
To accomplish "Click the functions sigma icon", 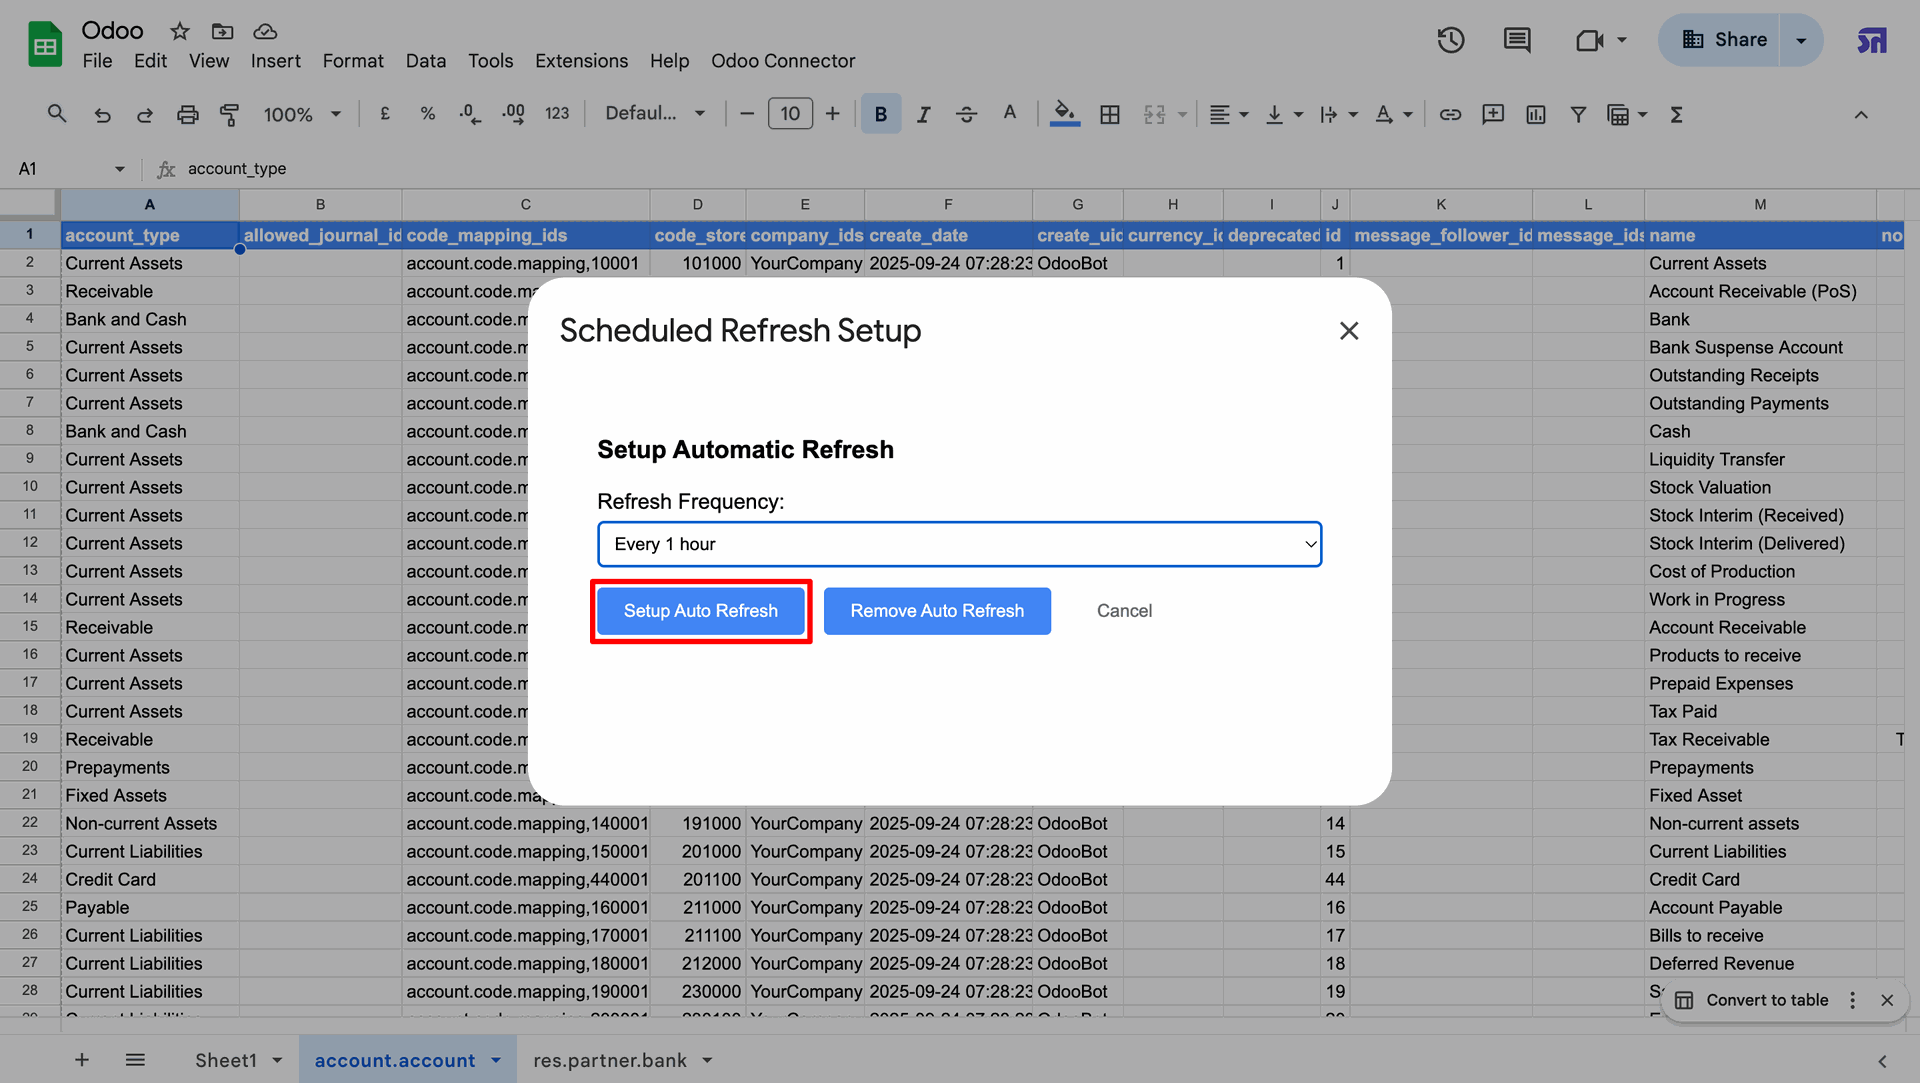I will pyautogui.click(x=1676, y=114).
